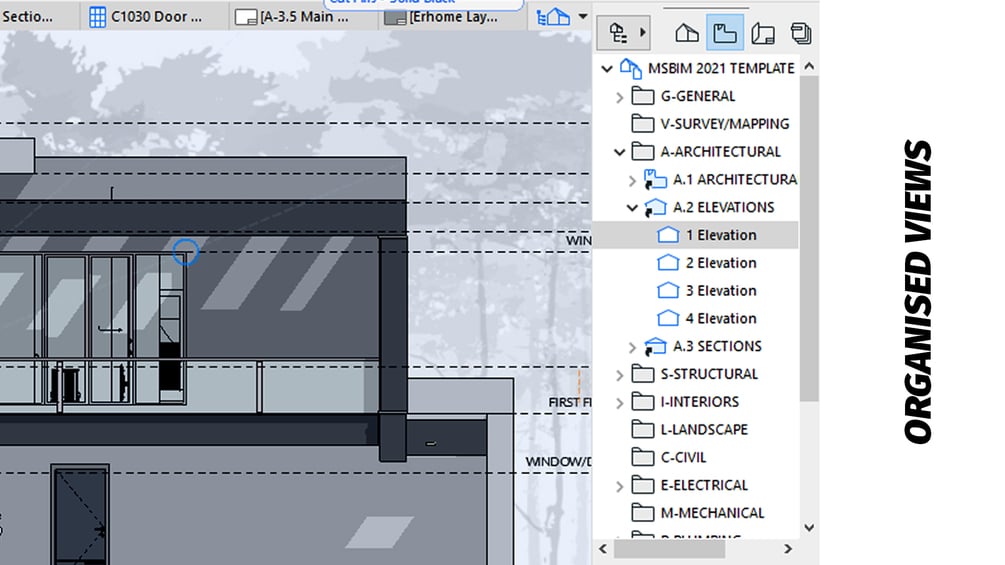Viewport: 1005px width, 565px height.
Task: Select the L-LANDSCAPE folder icon
Action: tap(643, 430)
